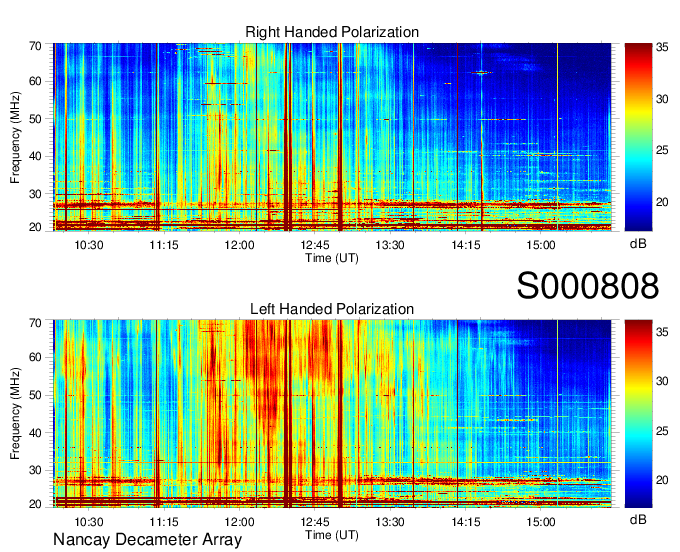The image size is (680, 552).
Task: Click the 35 label on Left Handed color bar
Action: [662, 333]
